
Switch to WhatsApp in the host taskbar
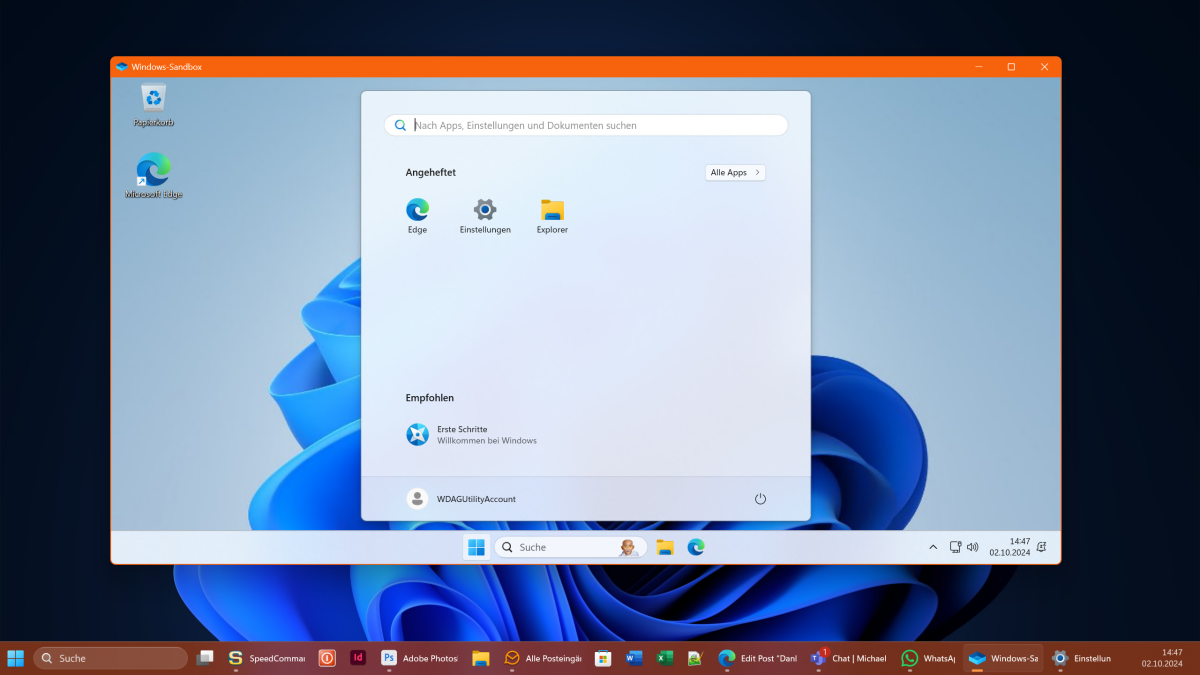(x=927, y=658)
